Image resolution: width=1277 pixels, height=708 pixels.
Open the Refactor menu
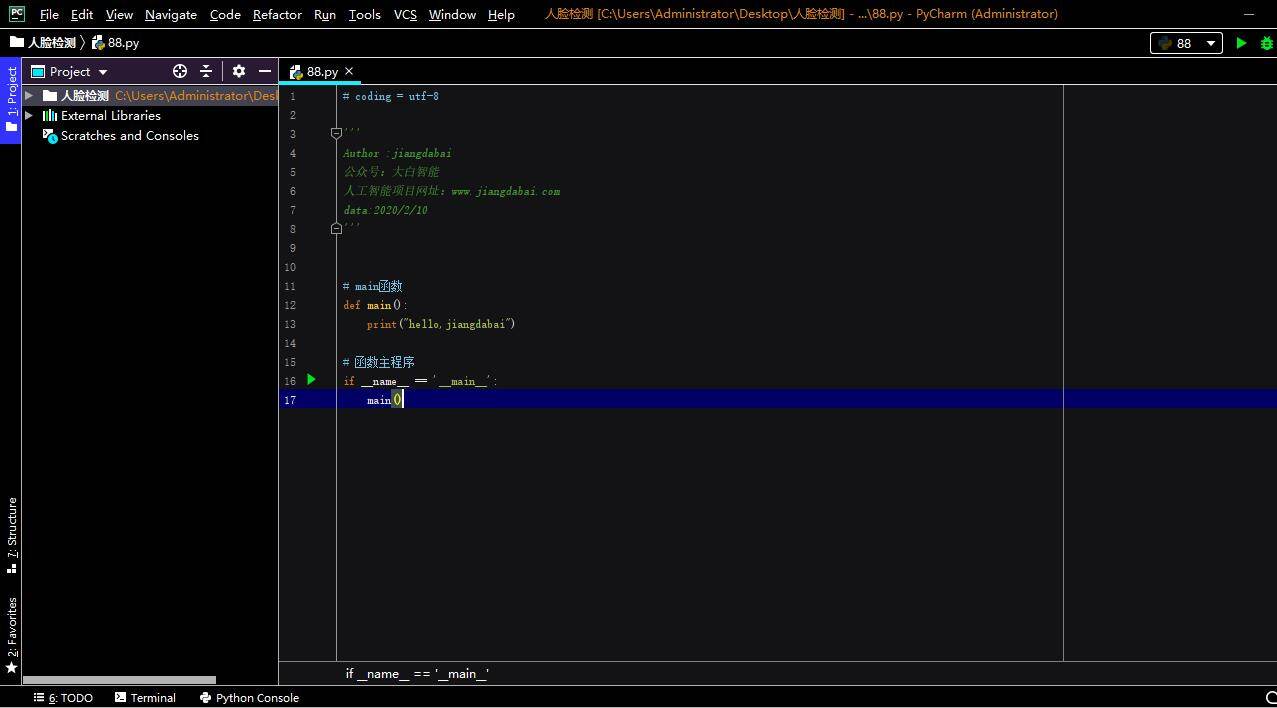click(277, 14)
